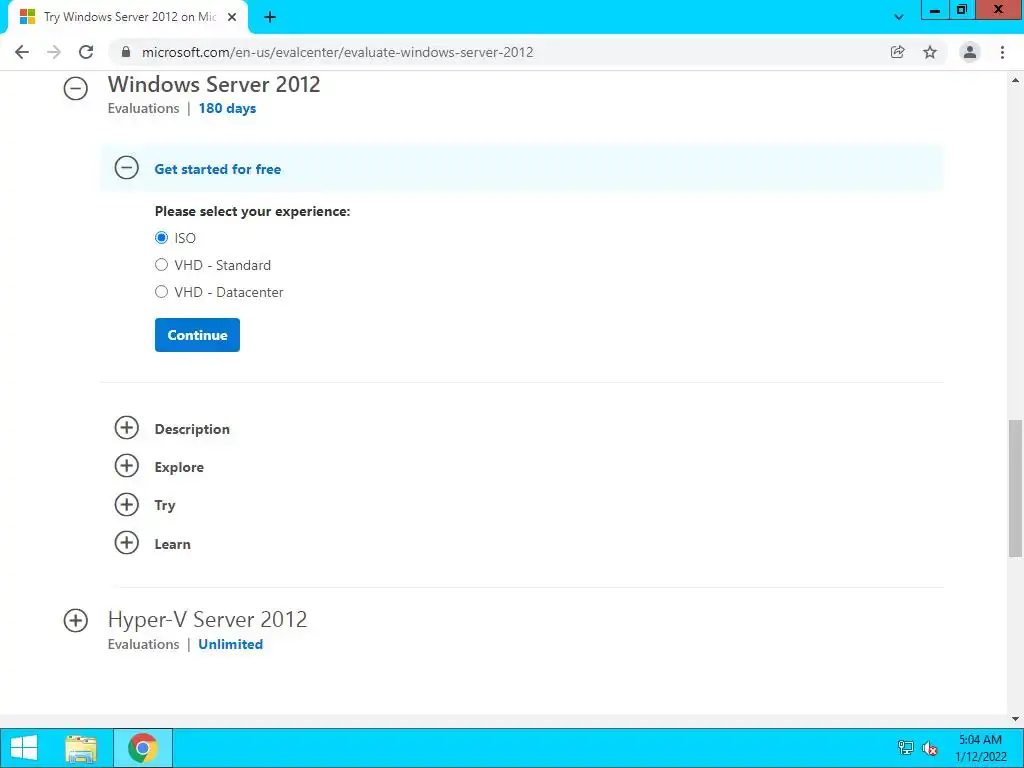The height and width of the screenshot is (768, 1024).
Task: Click the Continue button
Action: 197,335
